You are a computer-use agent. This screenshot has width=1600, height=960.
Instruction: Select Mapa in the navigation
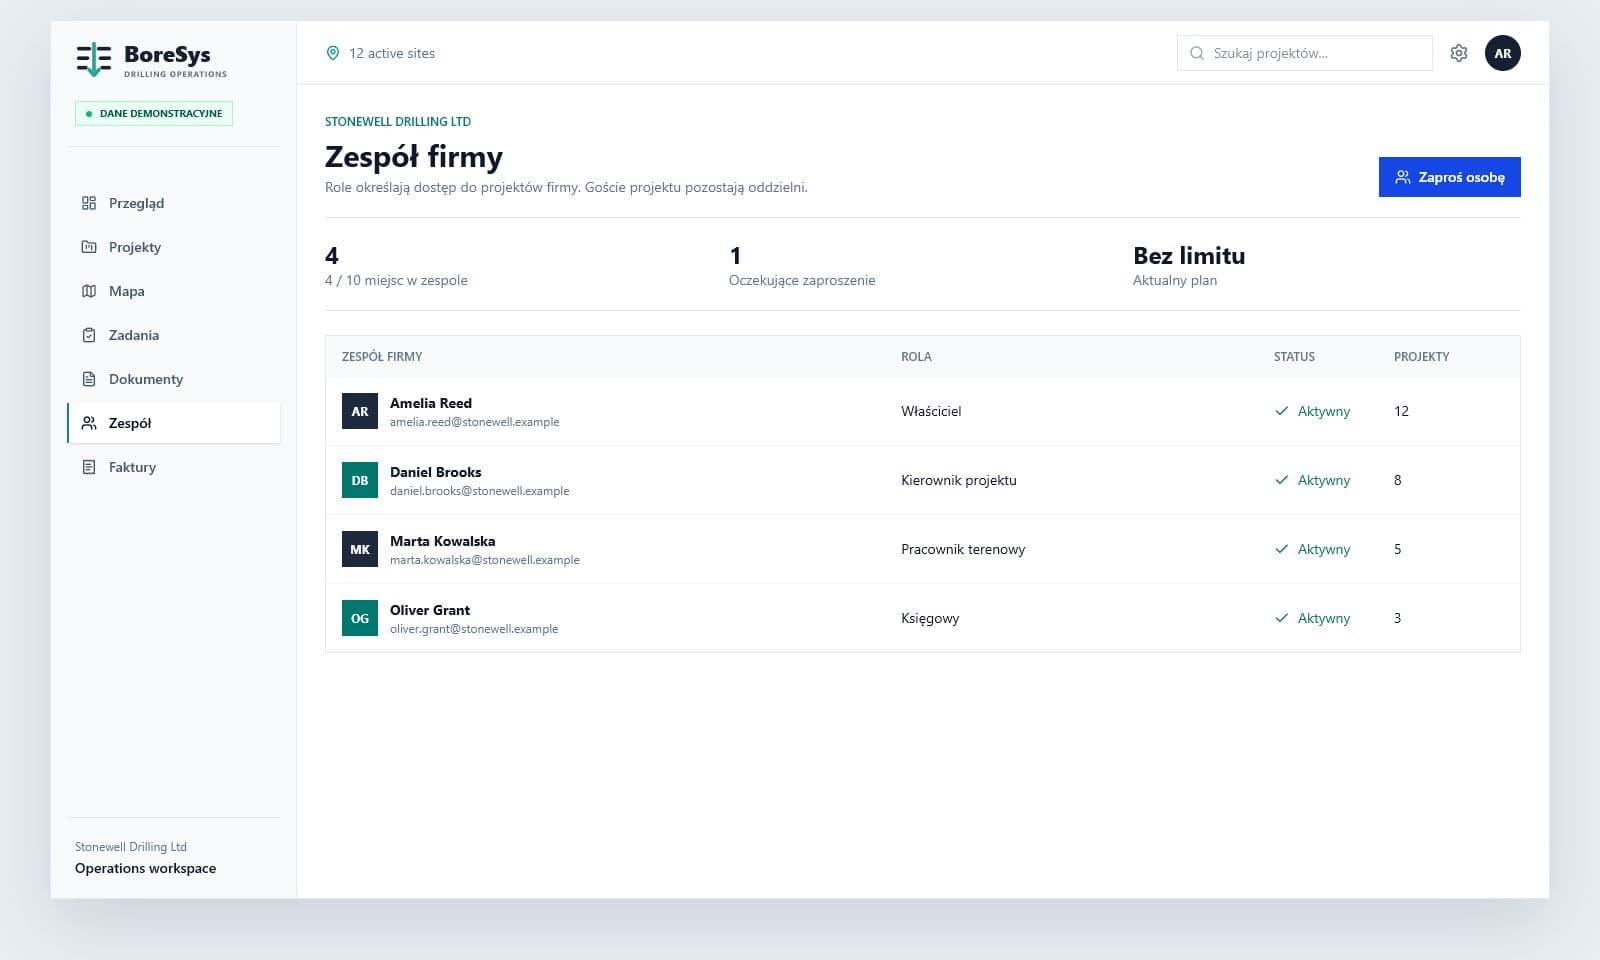coord(174,291)
